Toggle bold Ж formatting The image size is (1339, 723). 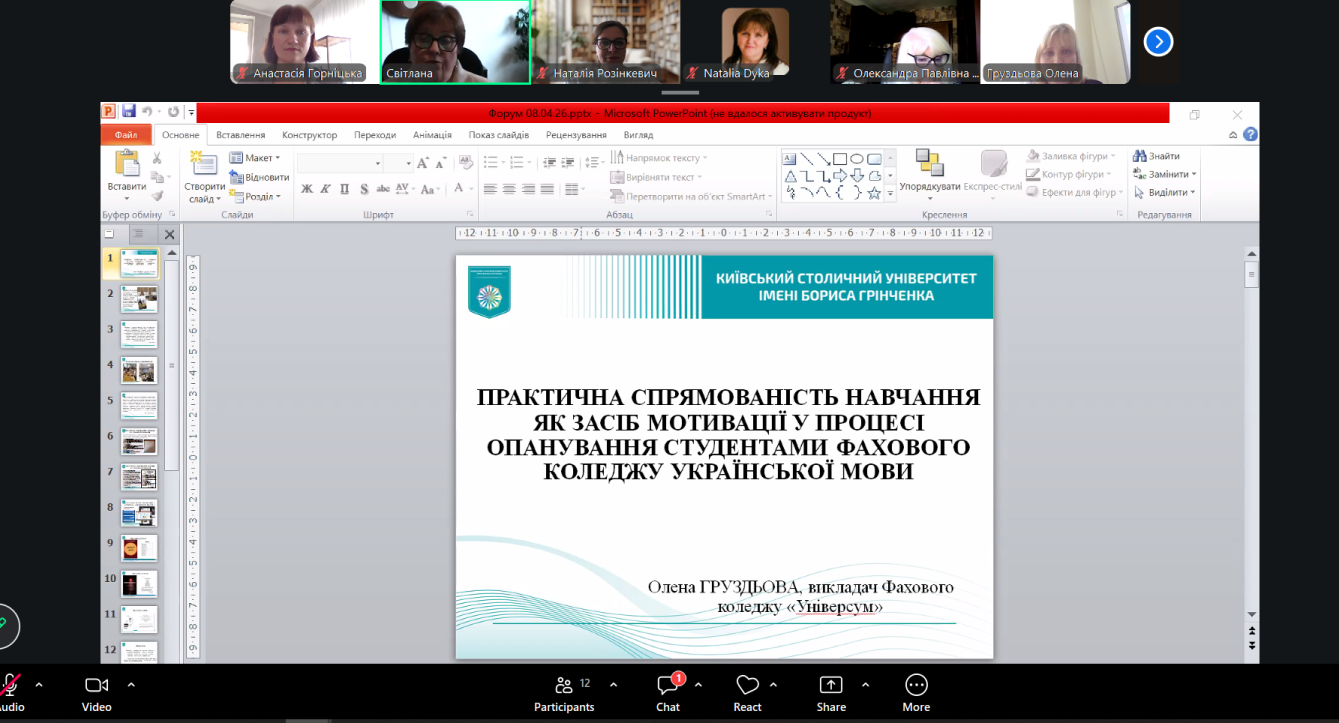(x=307, y=189)
